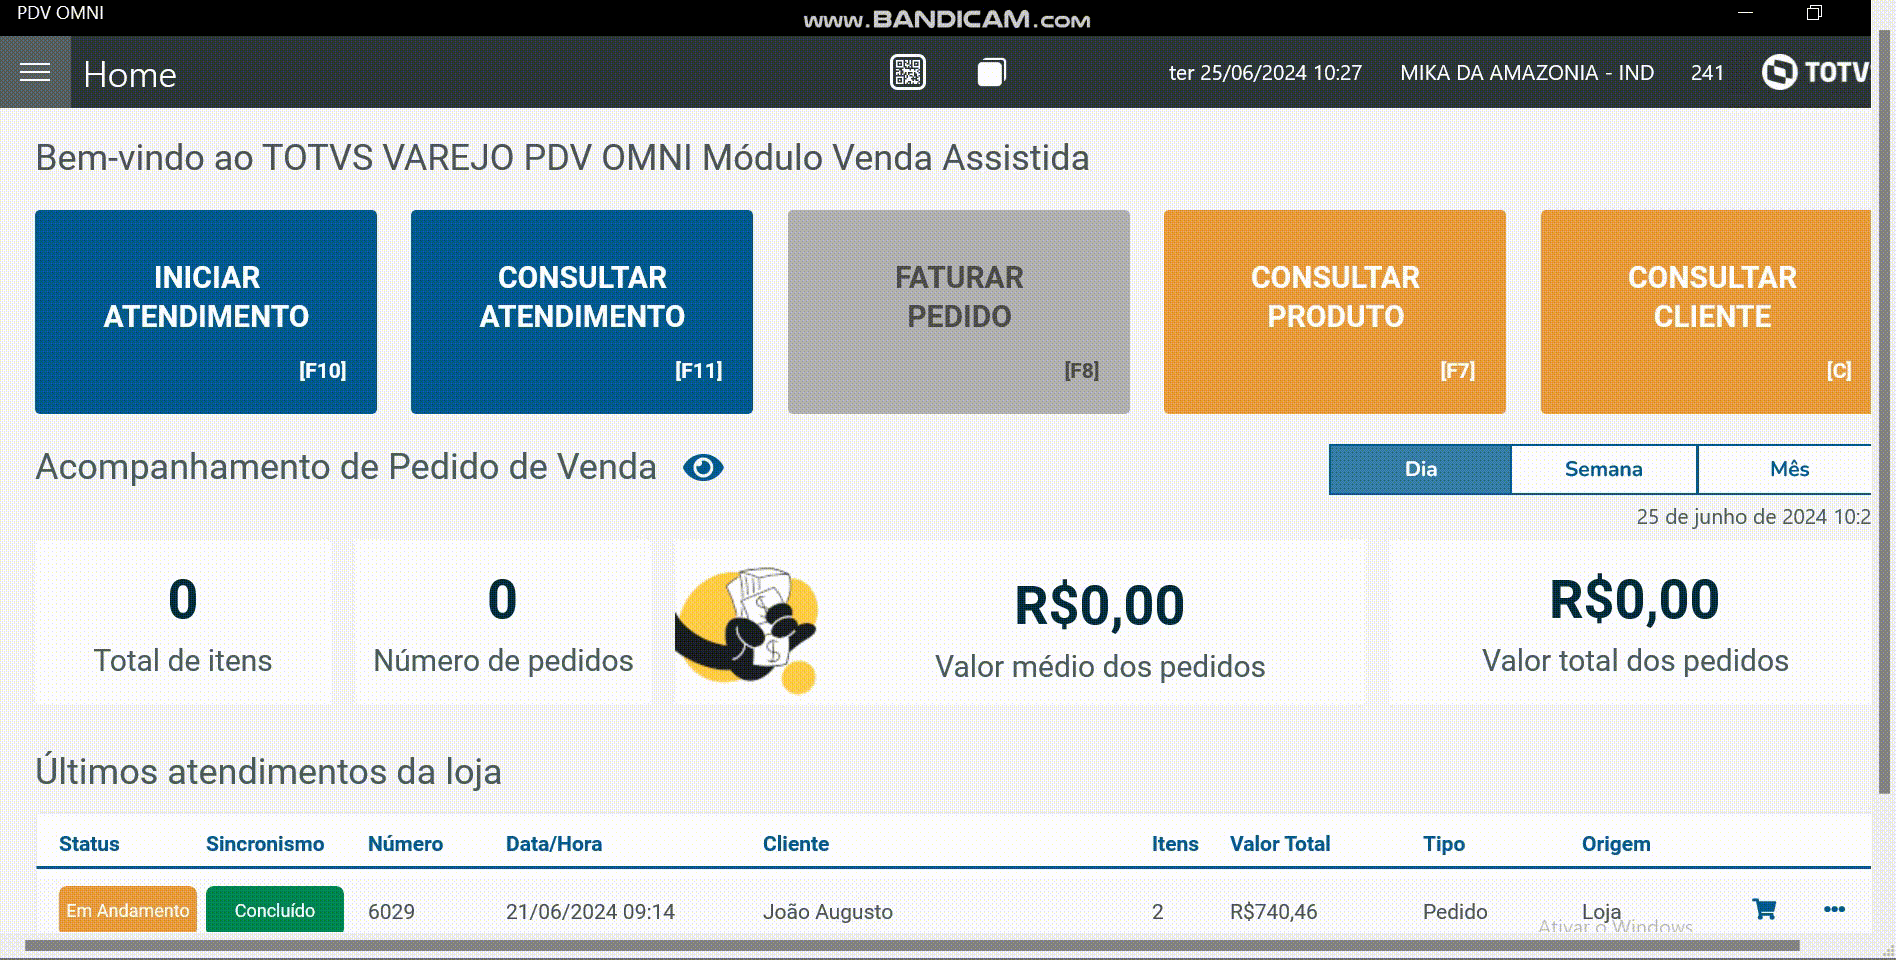This screenshot has height=960, width=1896.
Task: Click the Itens column header
Action: pyautogui.click(x=1175, y=844)
